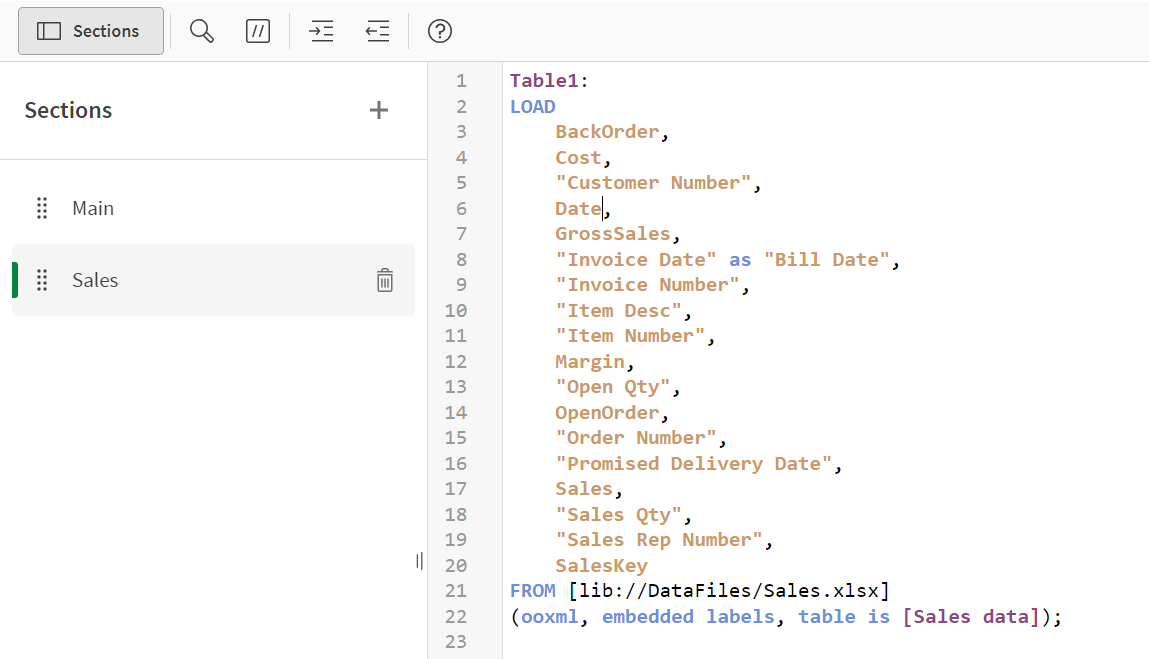
Task: Click "Invoice Date" in the code
Action: pyautogui.click(x=635, y=259)
